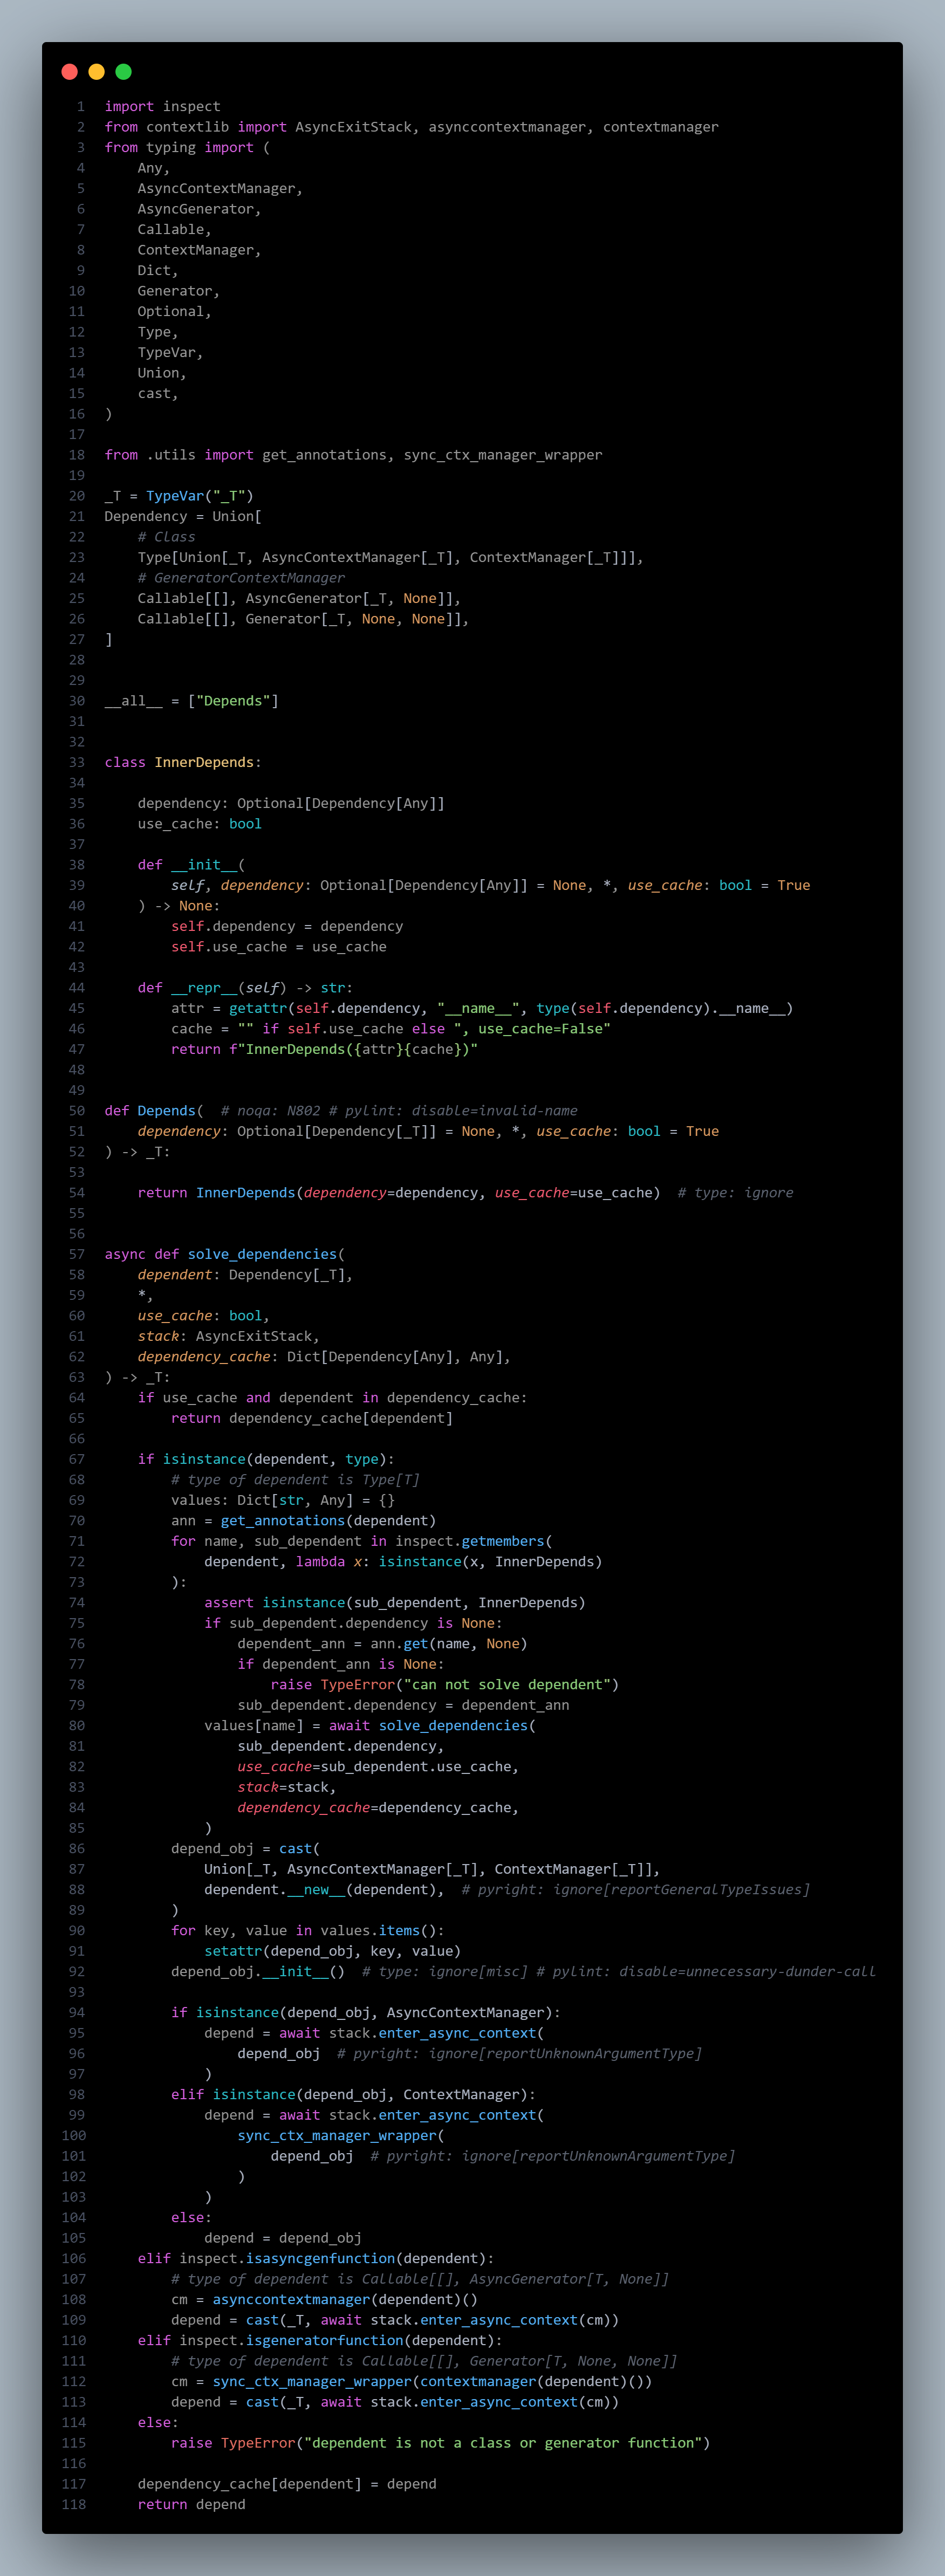
Task: Click the final "return depend" statement
Action: point(191,2504)
